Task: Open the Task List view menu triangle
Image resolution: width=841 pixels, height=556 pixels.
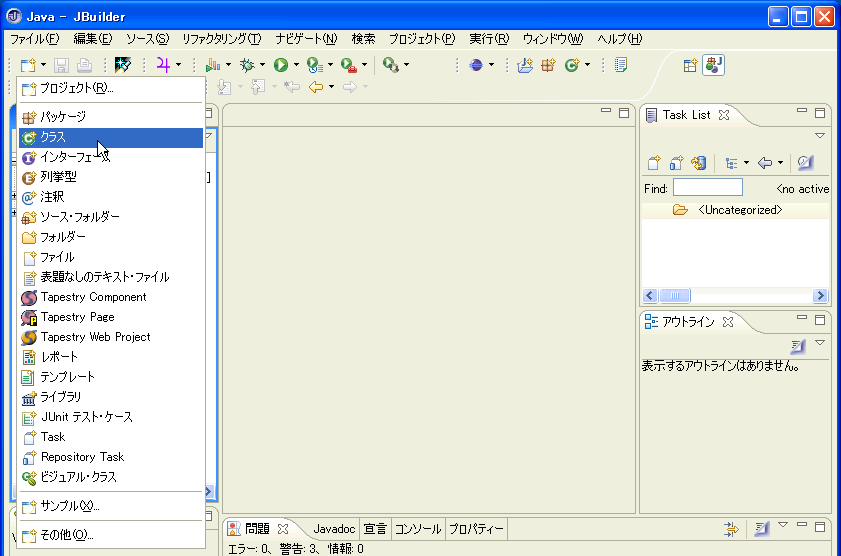Action: pyautogui.click(x=820, y=135)
